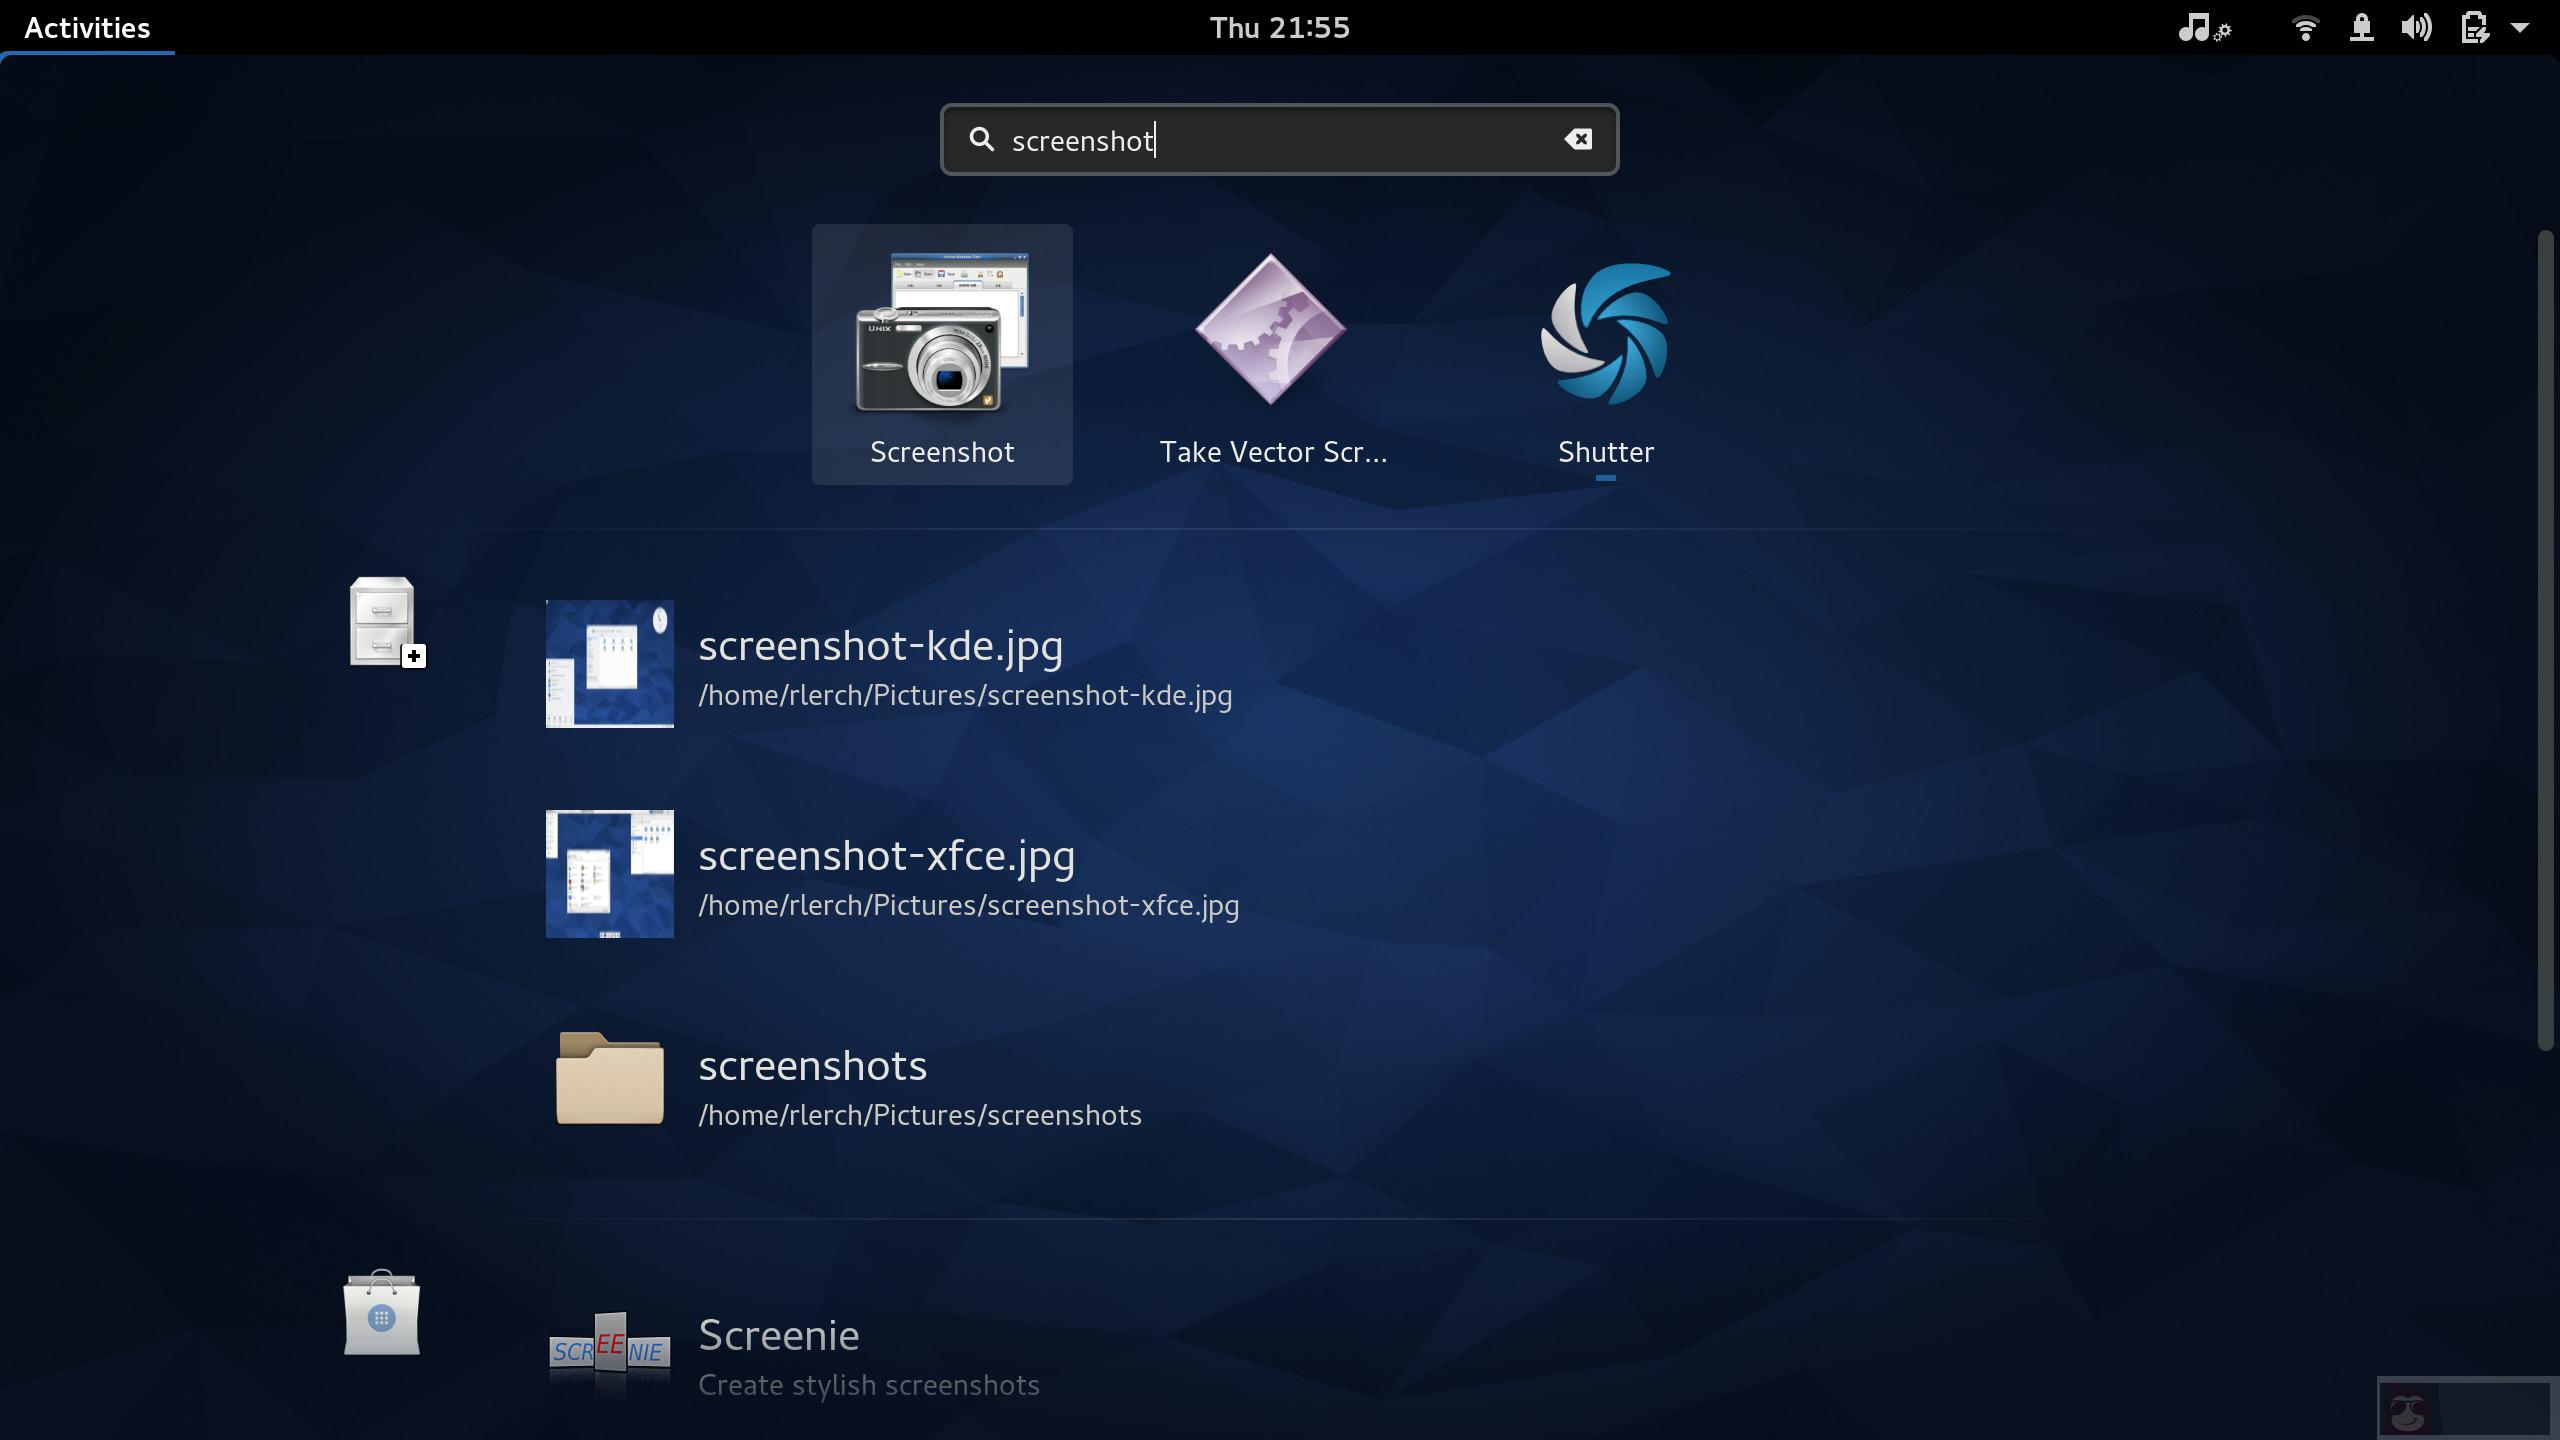Open screenshot-kde.jpg thumbnail
The height and width of the screenshot is (1440, 2560).
[x=610, y=663]
